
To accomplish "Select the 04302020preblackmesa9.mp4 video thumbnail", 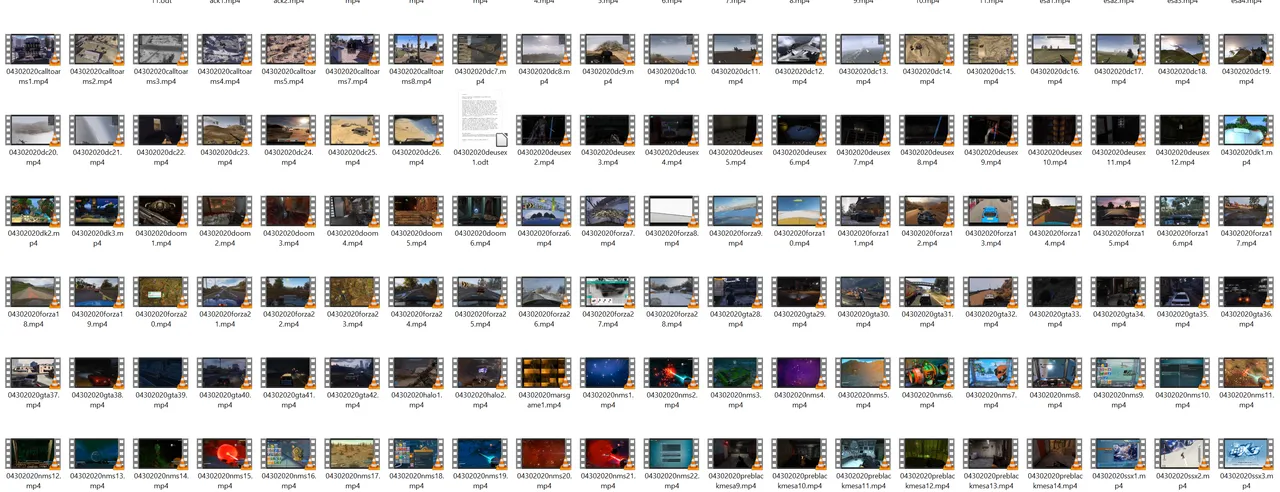I will pyautogui.click(x=735, y=454).
